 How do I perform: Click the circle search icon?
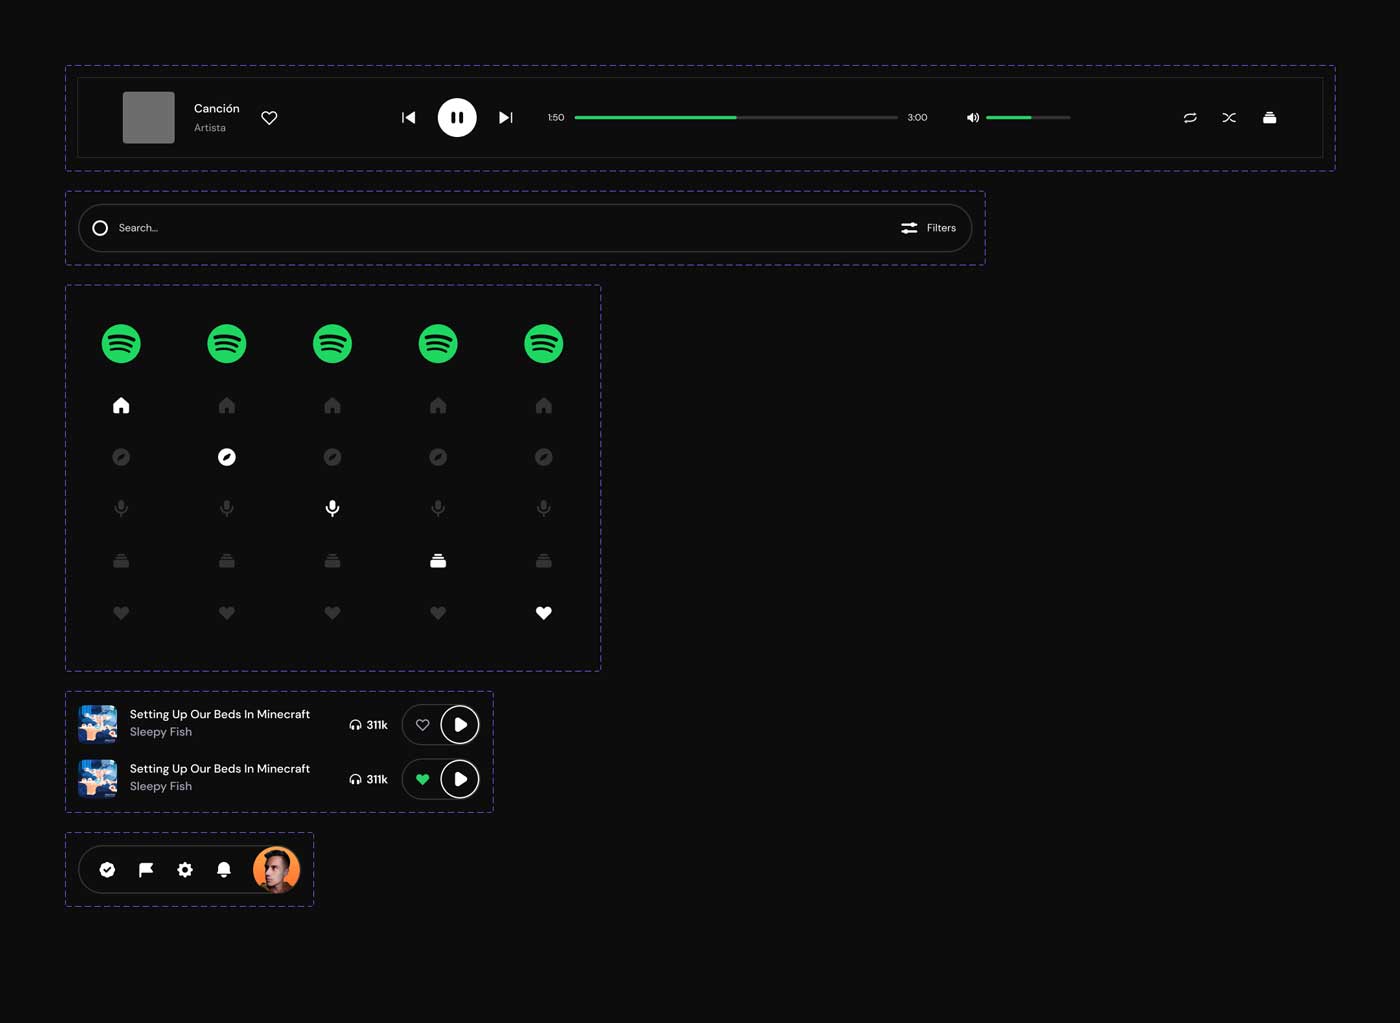tap(100, 228)
